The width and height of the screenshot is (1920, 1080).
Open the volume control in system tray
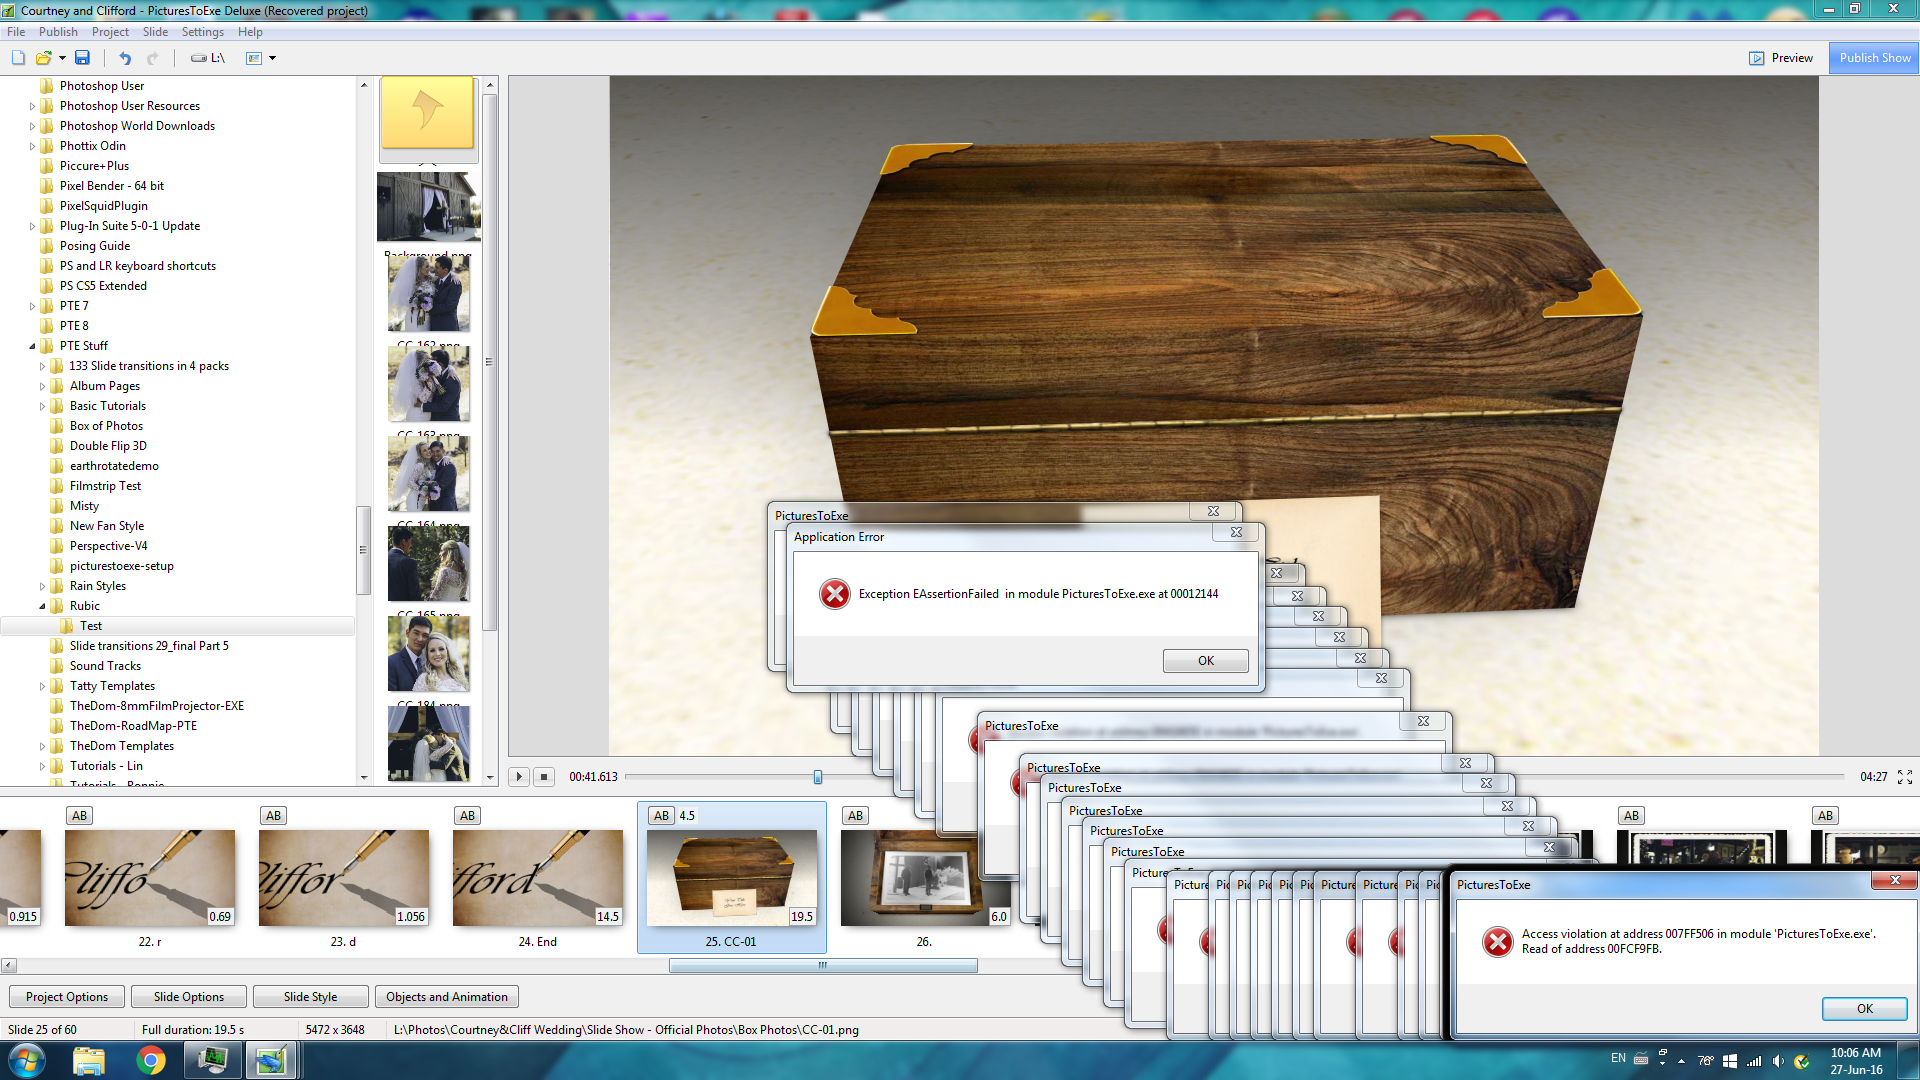tap(1778, 1062)
